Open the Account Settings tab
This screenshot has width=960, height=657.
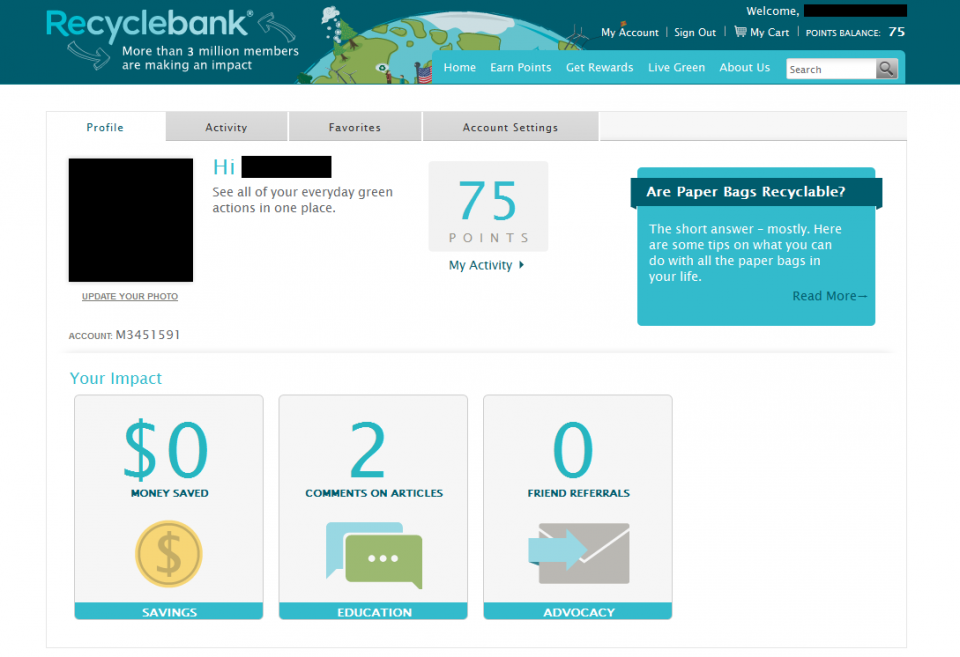[510, 127]
